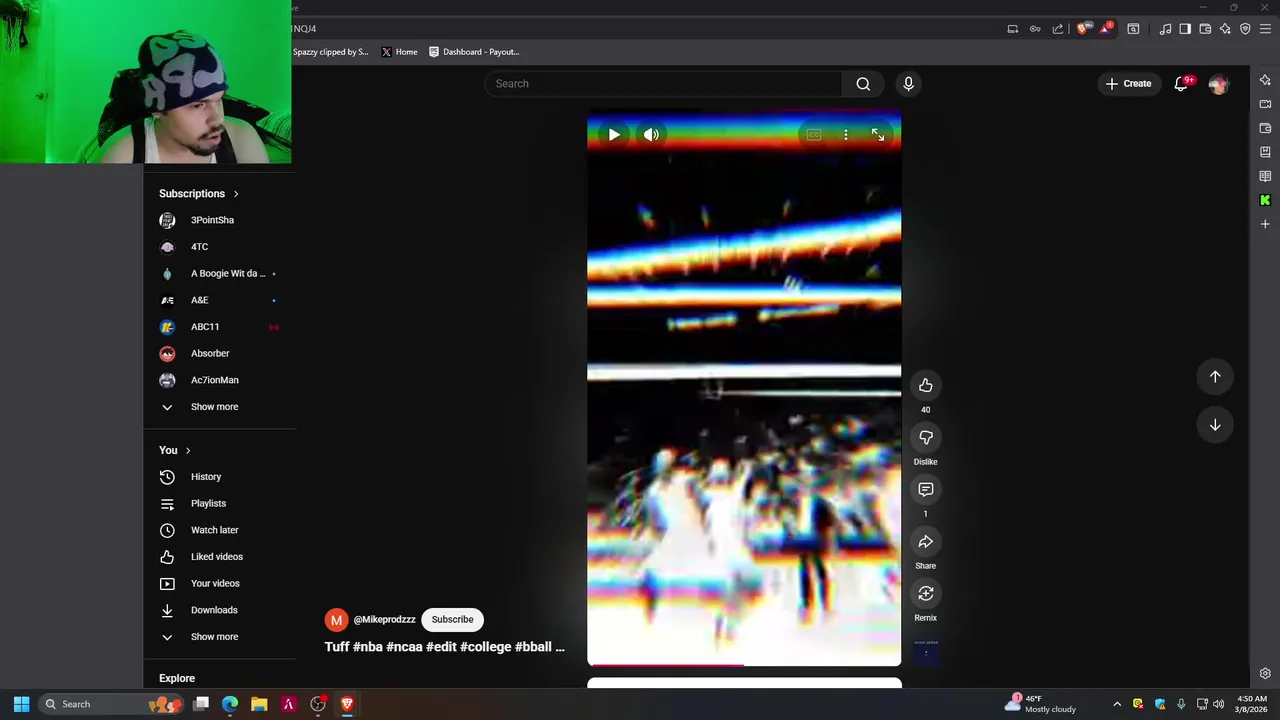This screenshot has width=1280, height=720.
Task: Open the @Mikeprodzzz channel name
Action: 384,620
